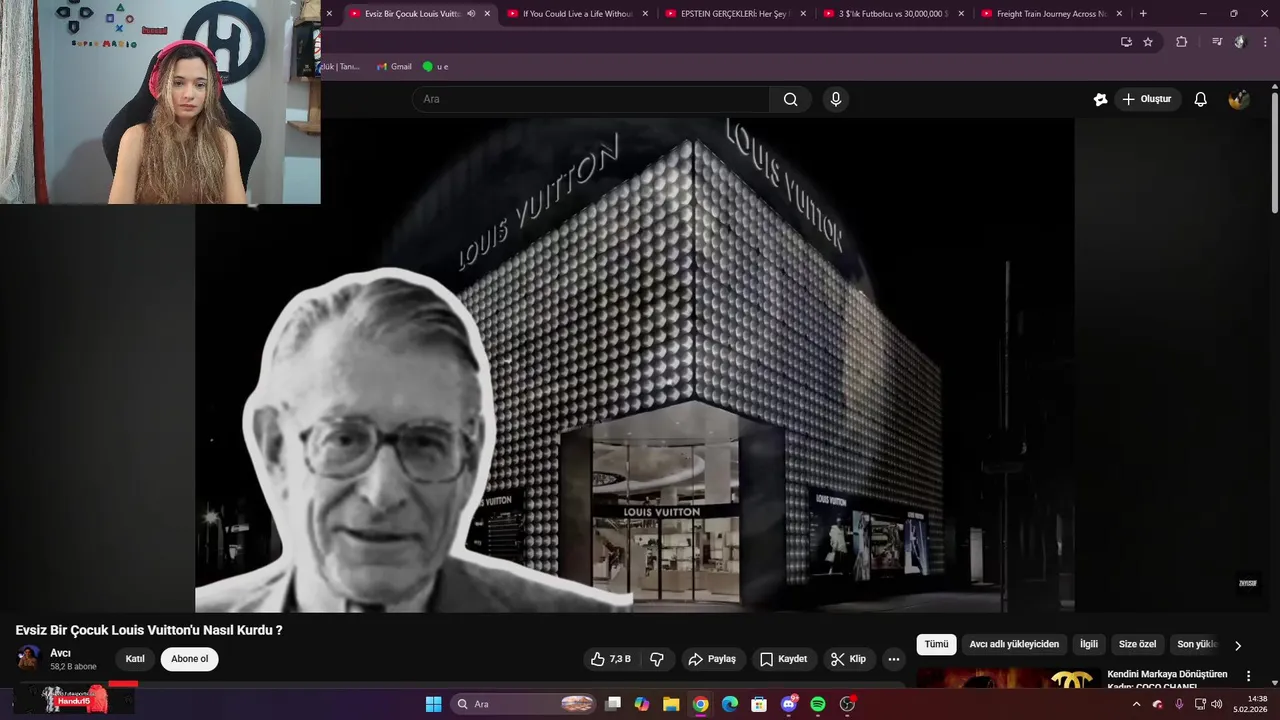Open Chrome three-dot menu
The width and height of the screenshot is (1280, 720).
click(x=1266, y=42)
